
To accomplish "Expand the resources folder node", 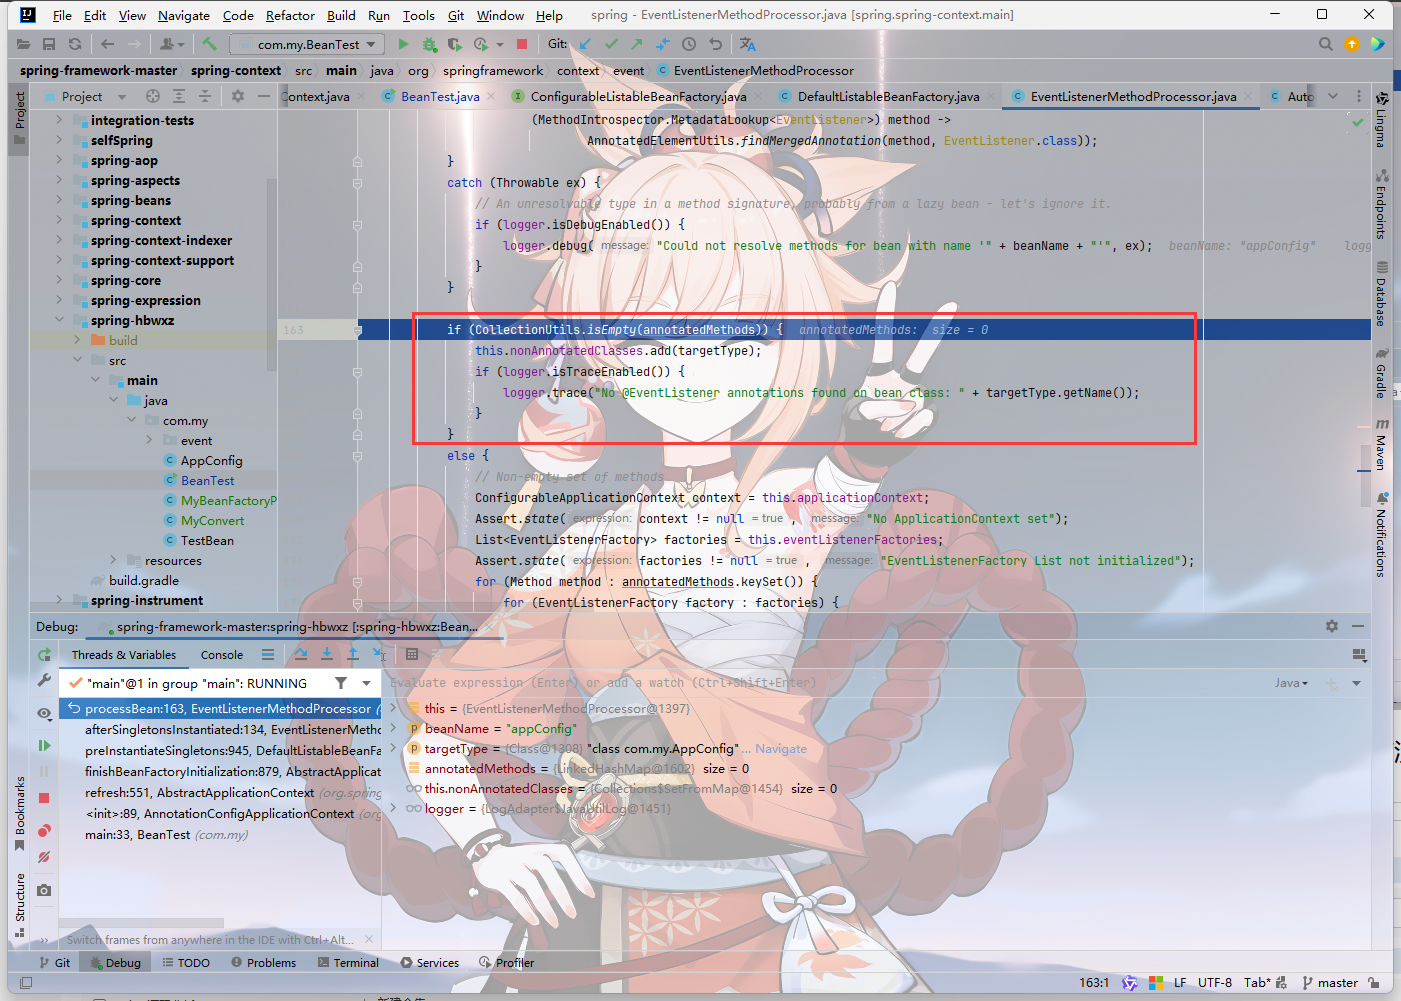I will [113, 560].
